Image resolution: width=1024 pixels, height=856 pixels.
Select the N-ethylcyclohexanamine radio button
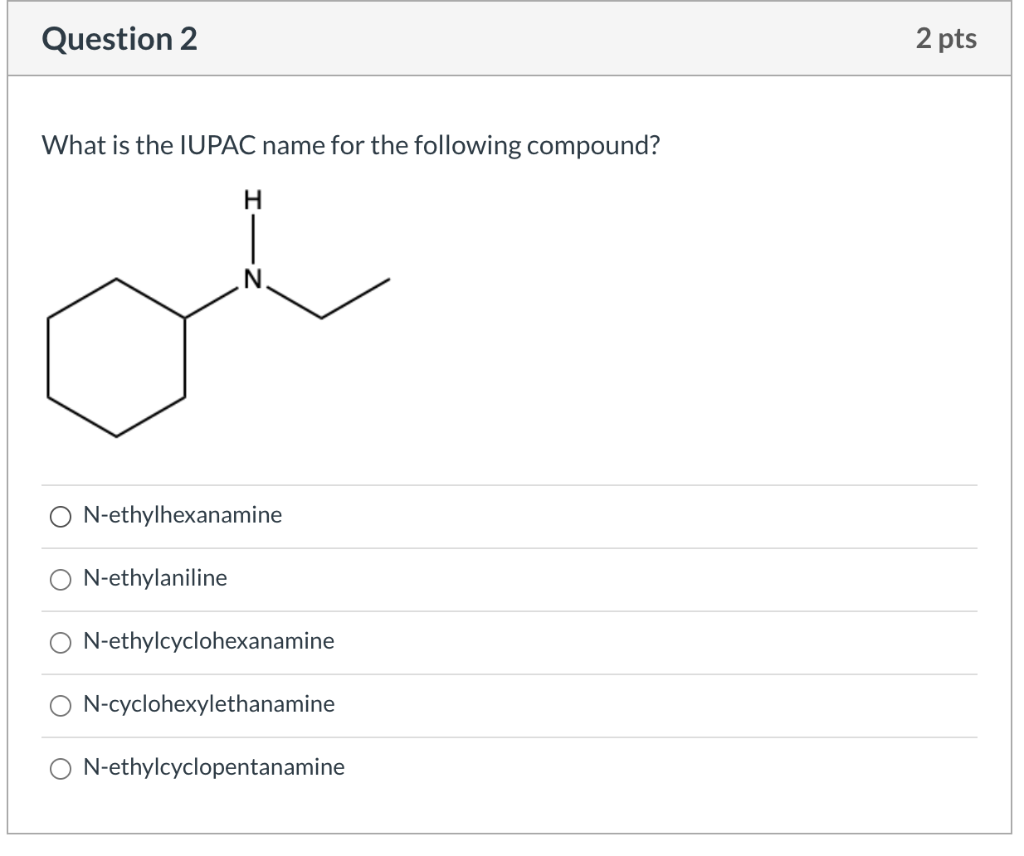(x=61, y=642)
